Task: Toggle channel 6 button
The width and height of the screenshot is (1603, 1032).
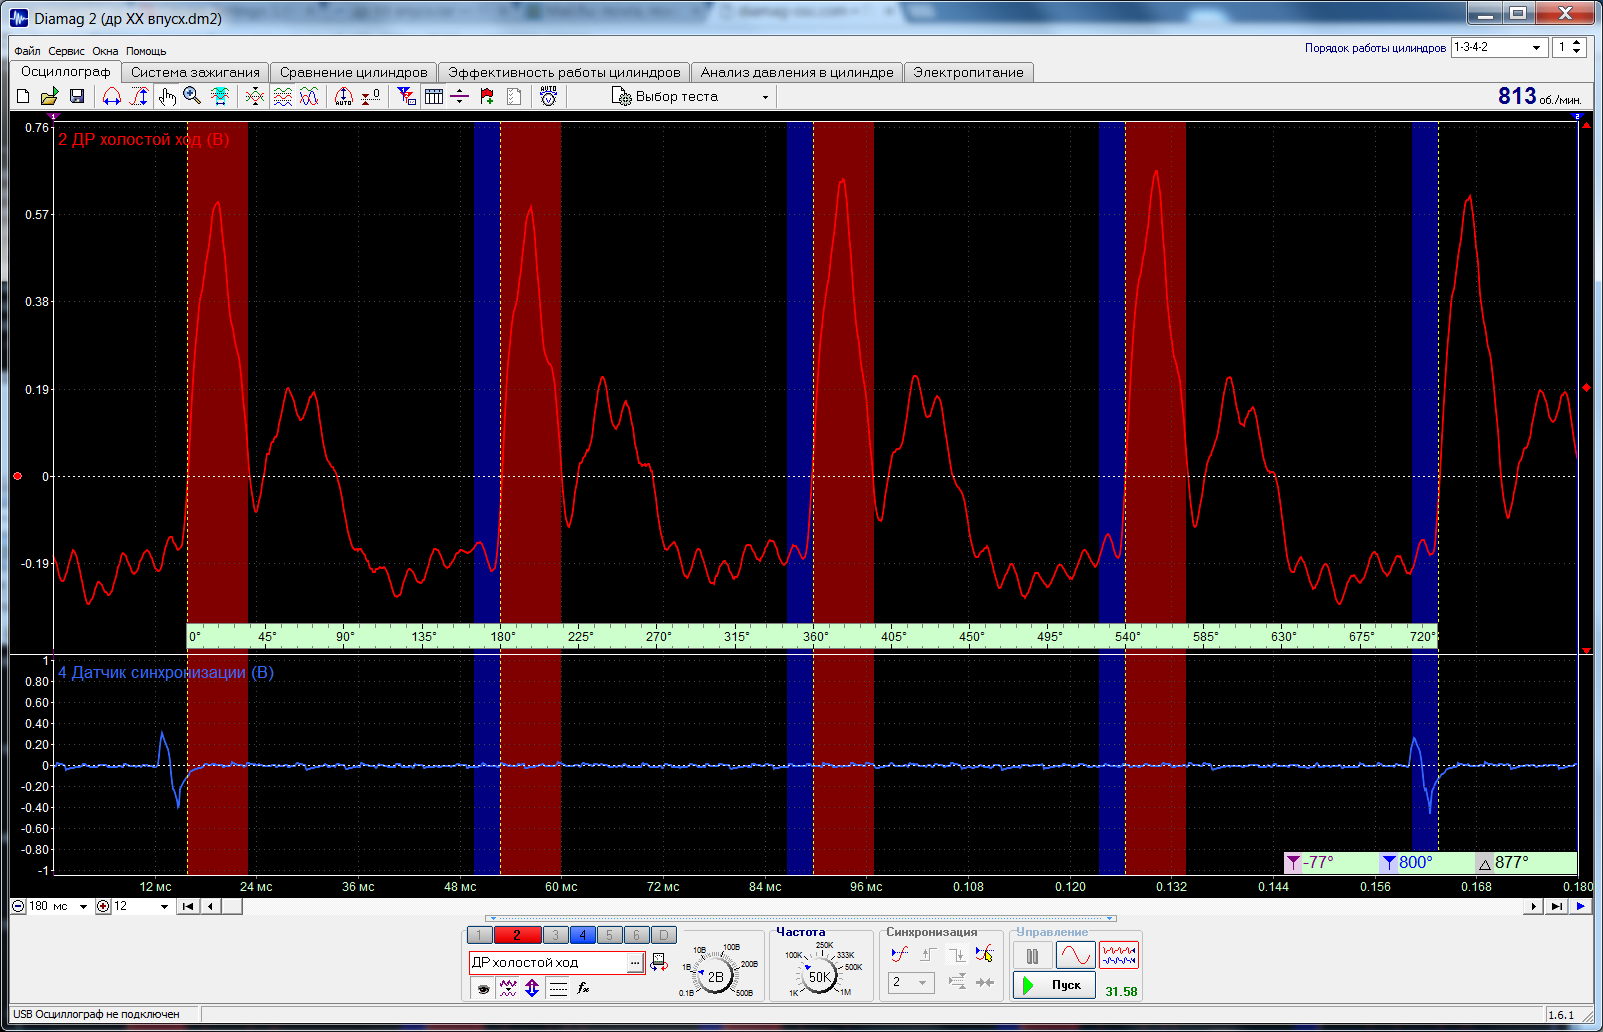Action: pos(636,935)
